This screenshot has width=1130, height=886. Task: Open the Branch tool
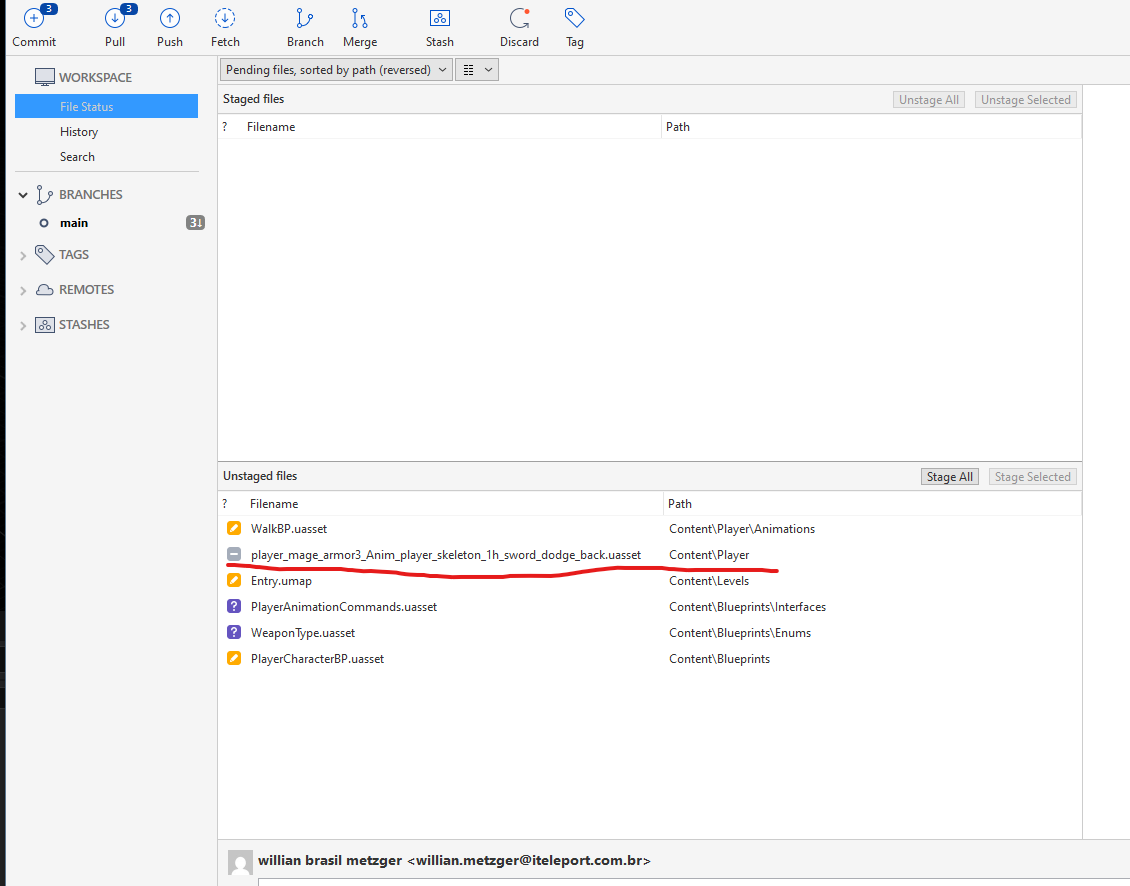(305, 27)
